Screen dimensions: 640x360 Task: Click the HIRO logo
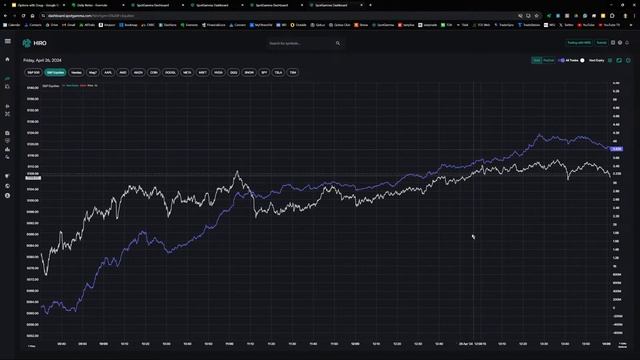point(34,43)
